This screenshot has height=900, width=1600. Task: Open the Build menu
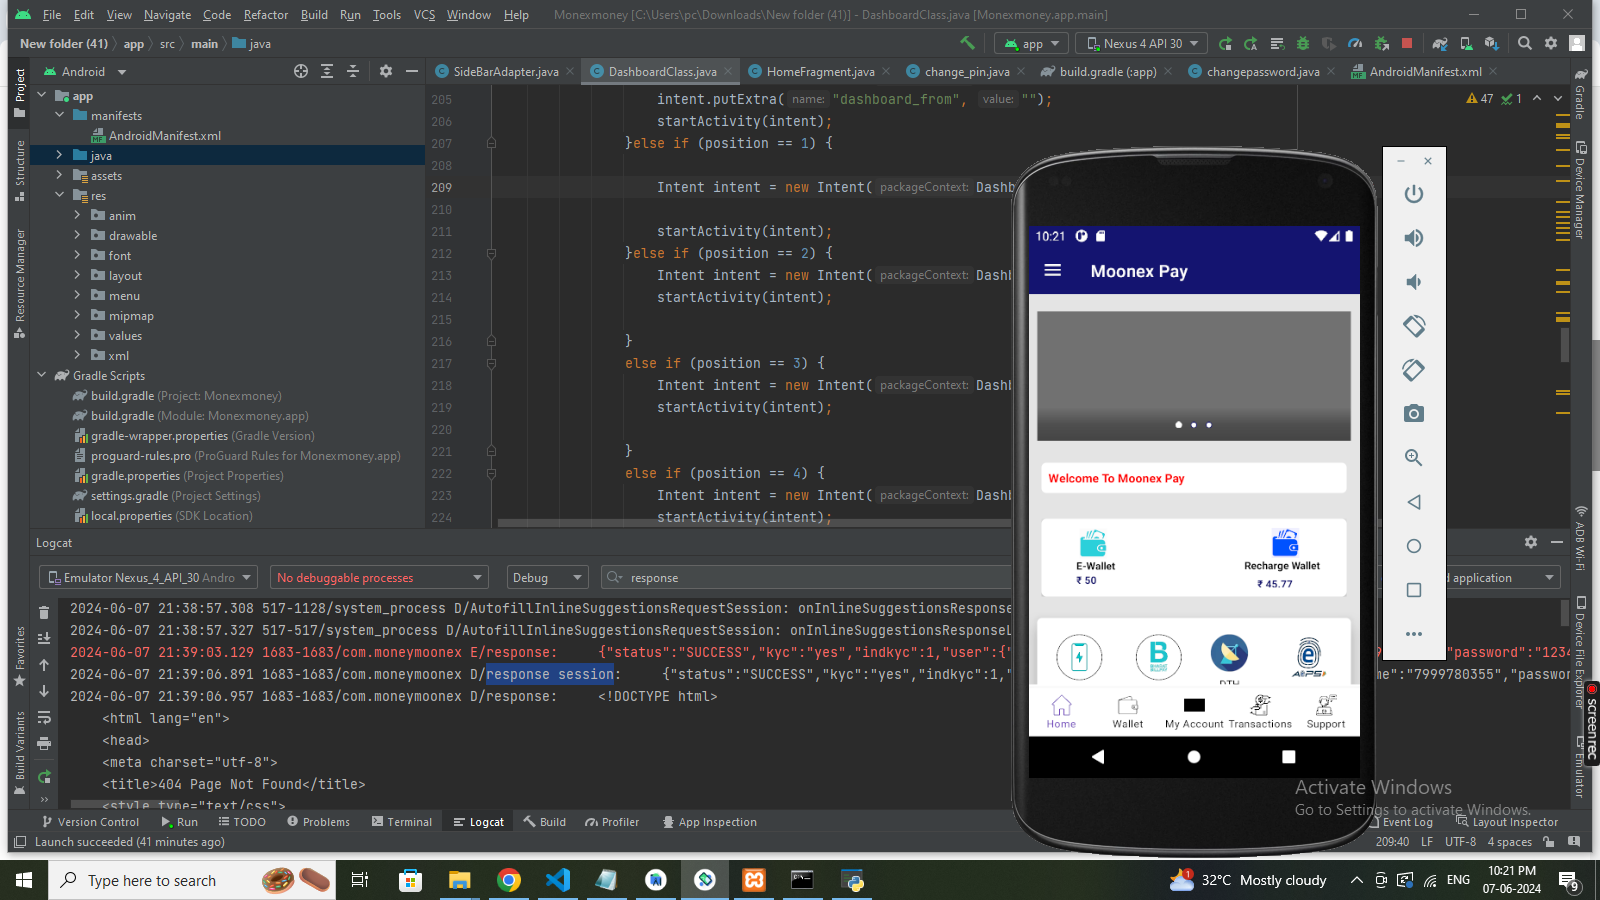[314, 15]
